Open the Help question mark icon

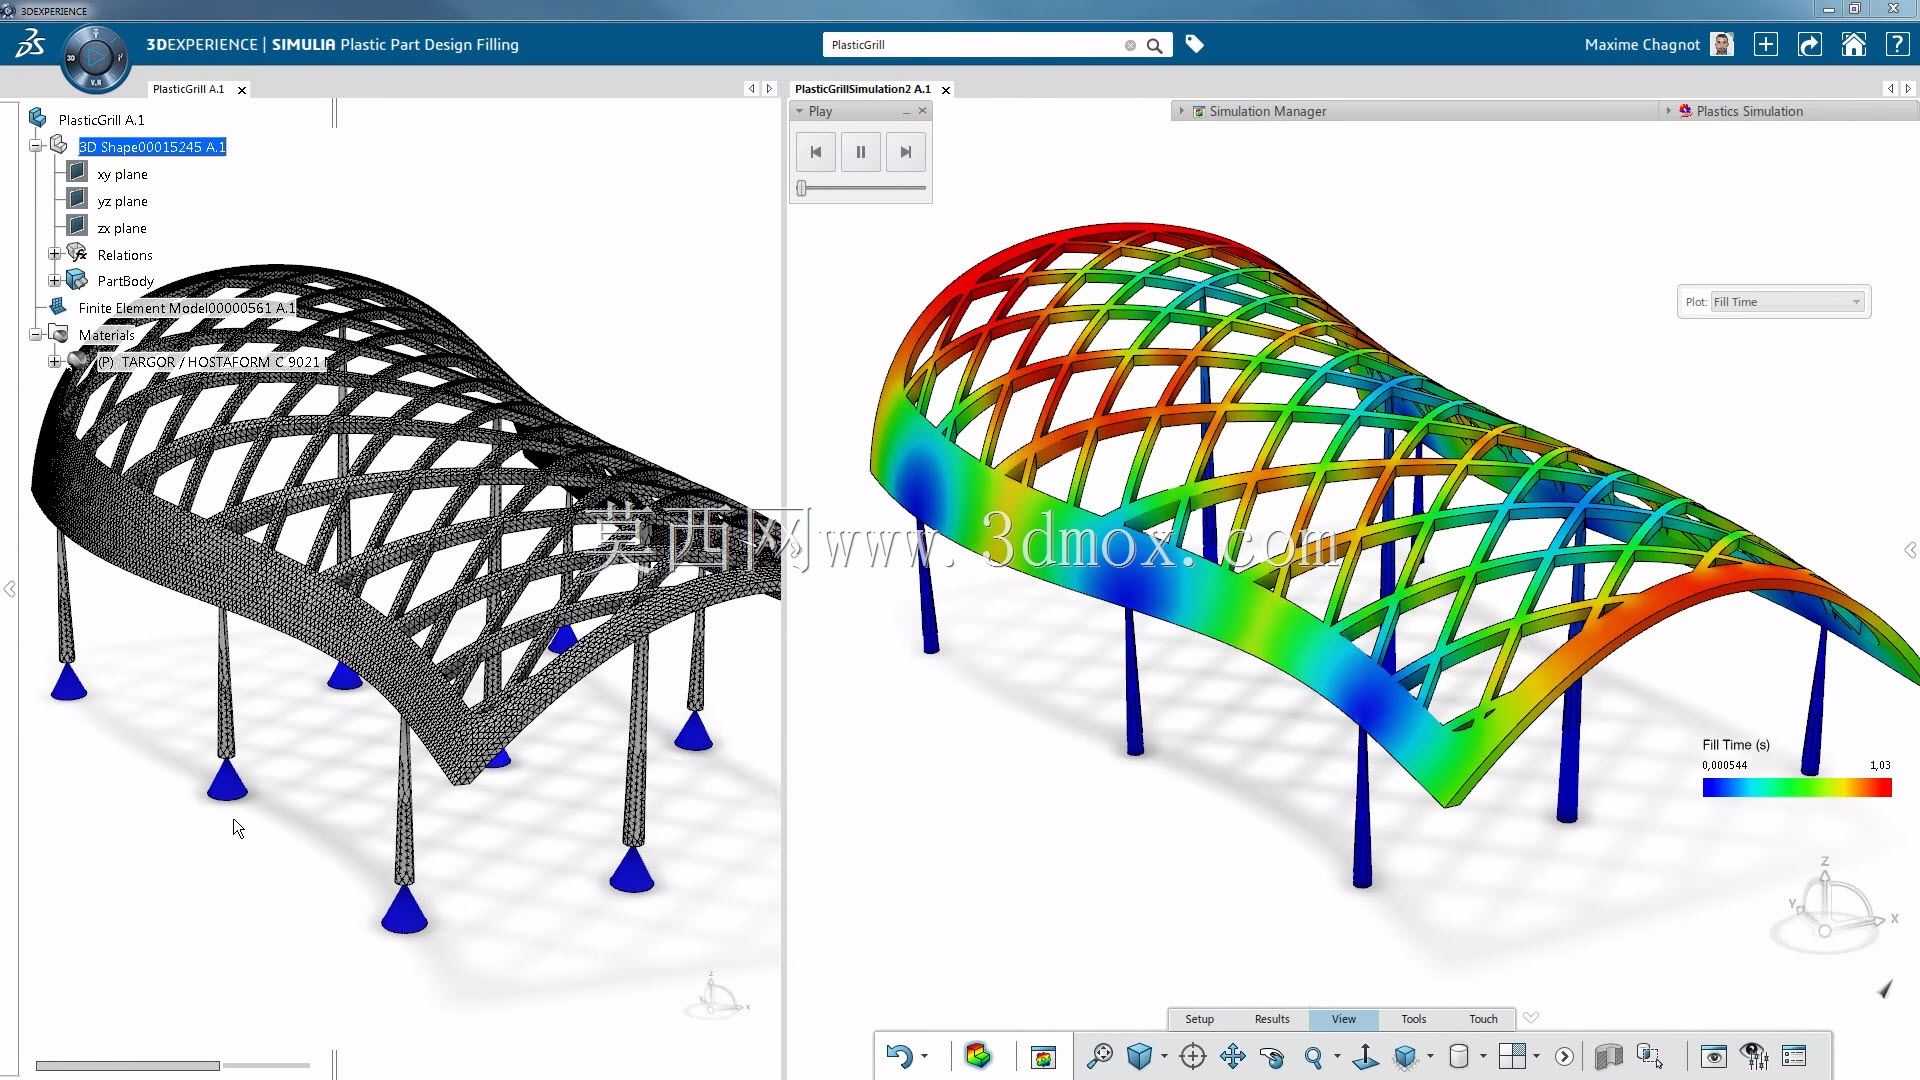tap(1897, 44)
